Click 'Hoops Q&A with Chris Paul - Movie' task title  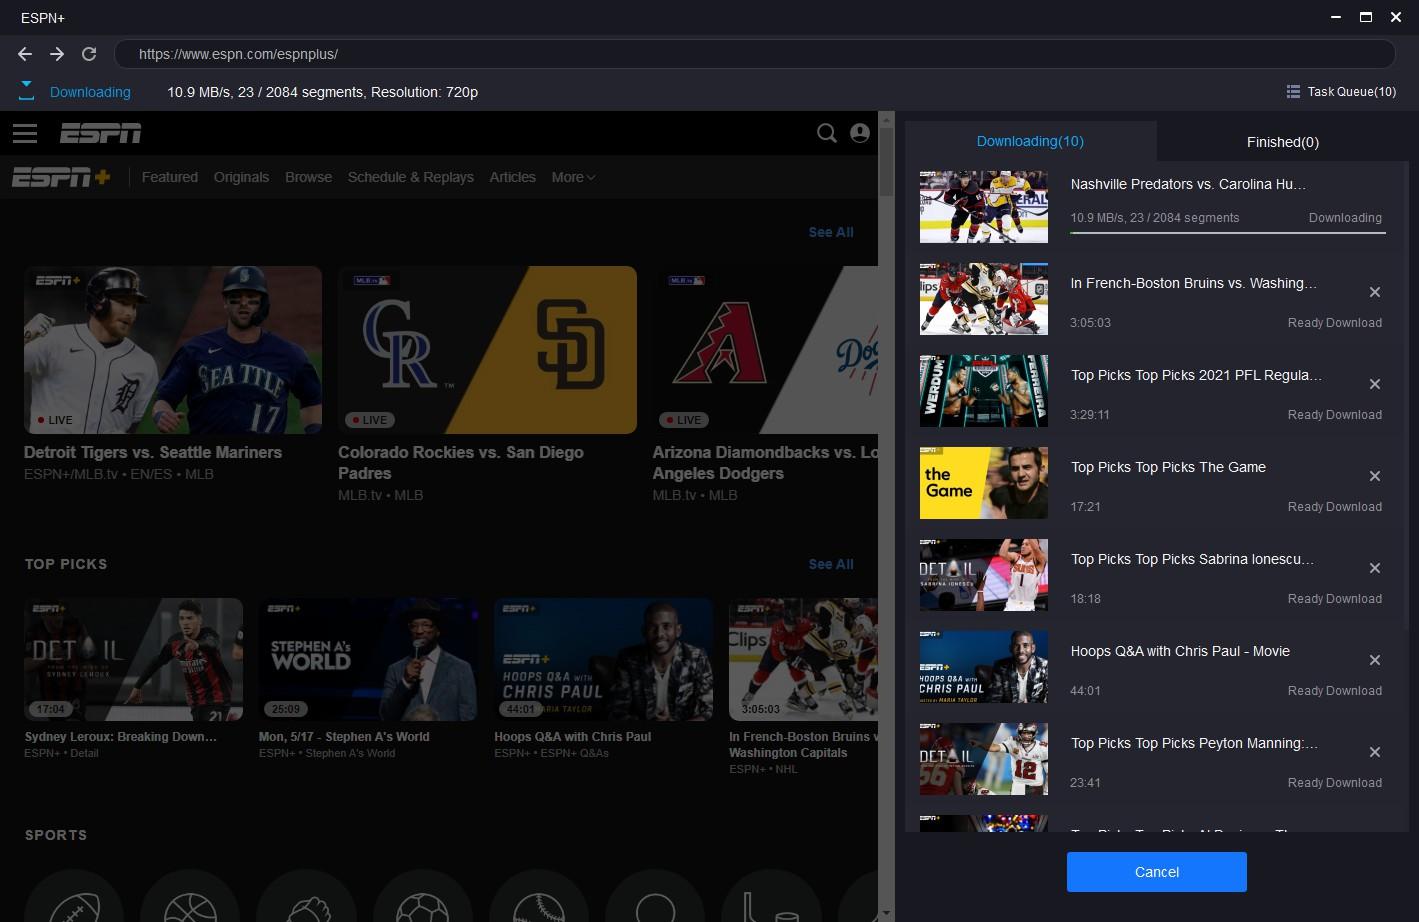1180,651
